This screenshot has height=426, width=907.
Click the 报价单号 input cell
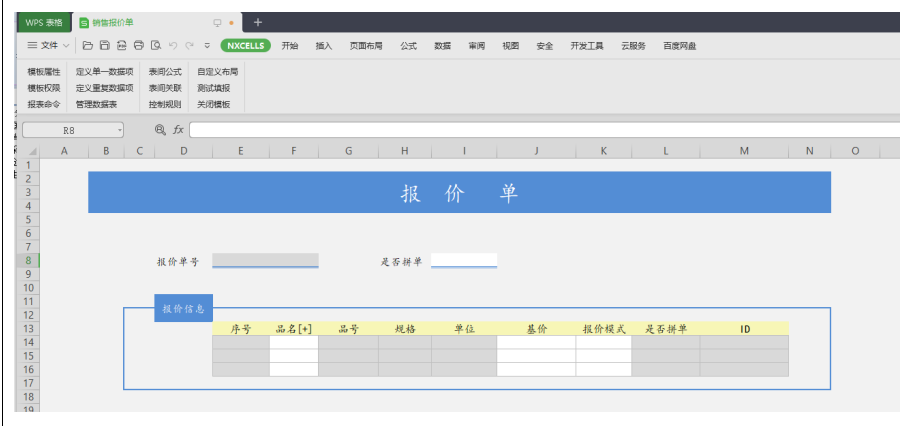coord(265,261)
